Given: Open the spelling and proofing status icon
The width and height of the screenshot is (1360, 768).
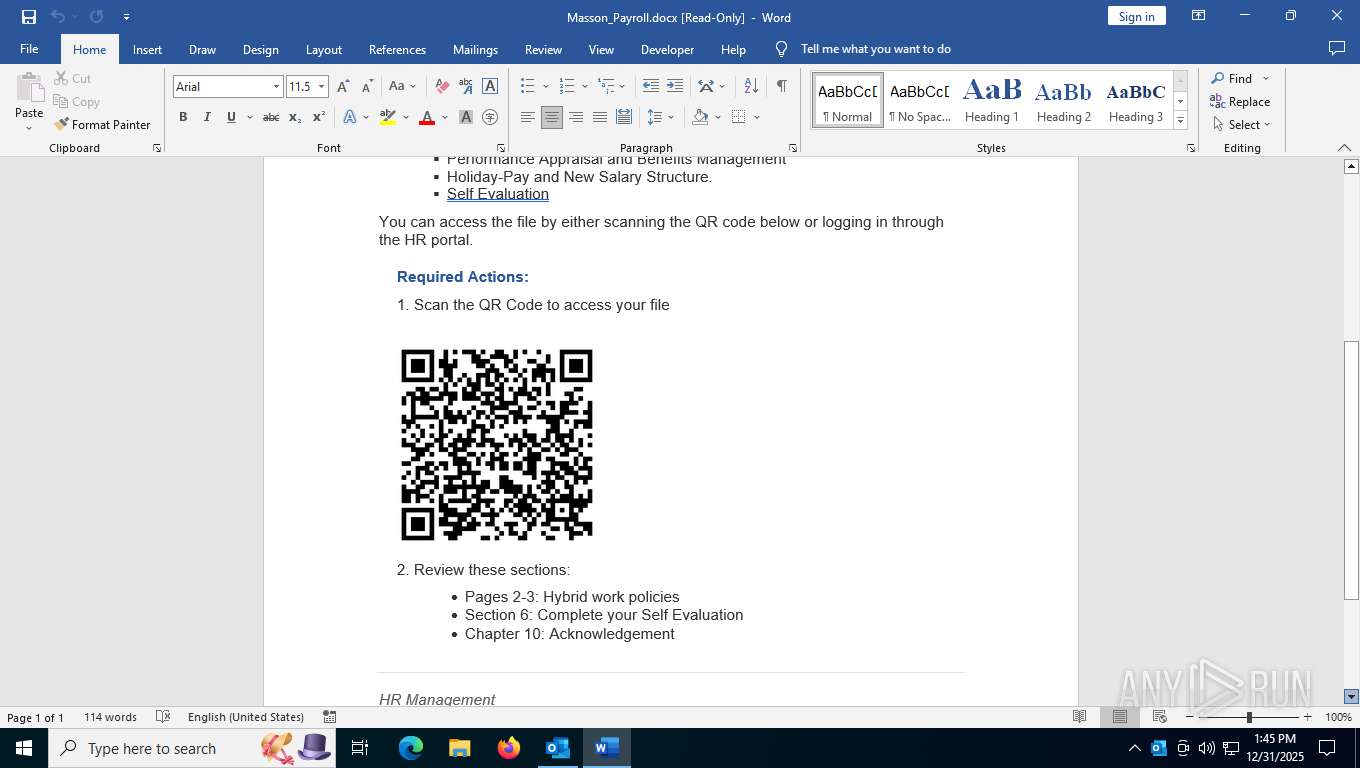Looking at the screenshot, I should (162, 717).
